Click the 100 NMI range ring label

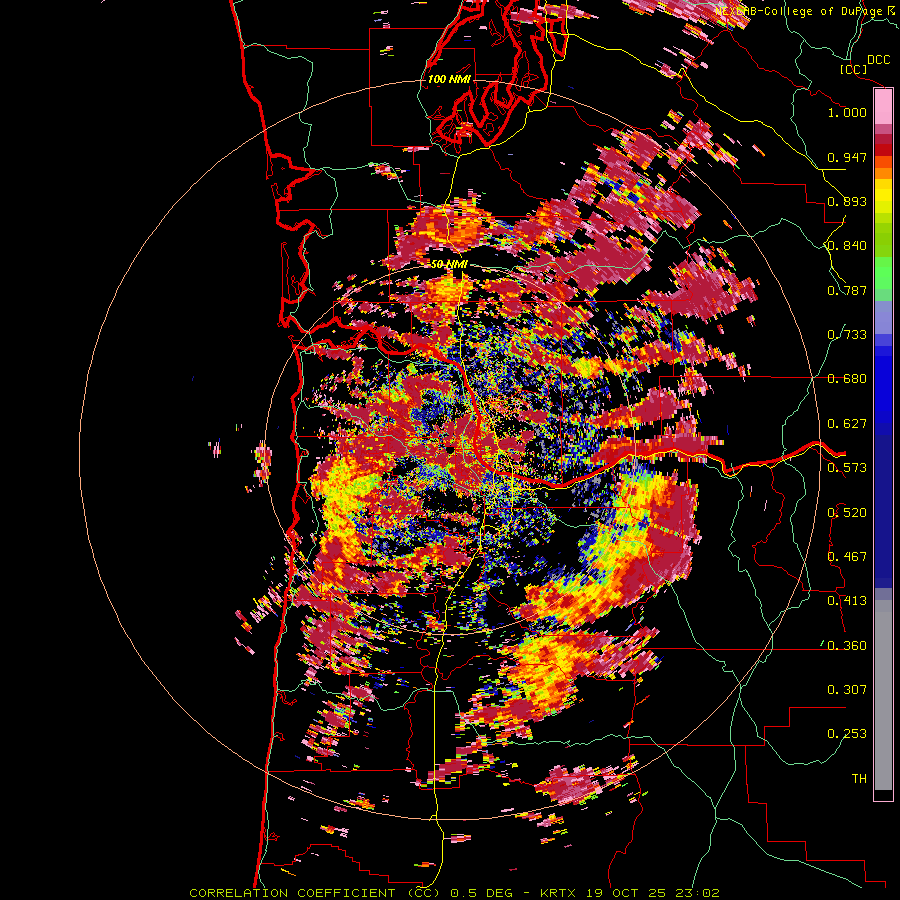pyautogui.click(x=449, y=79)
